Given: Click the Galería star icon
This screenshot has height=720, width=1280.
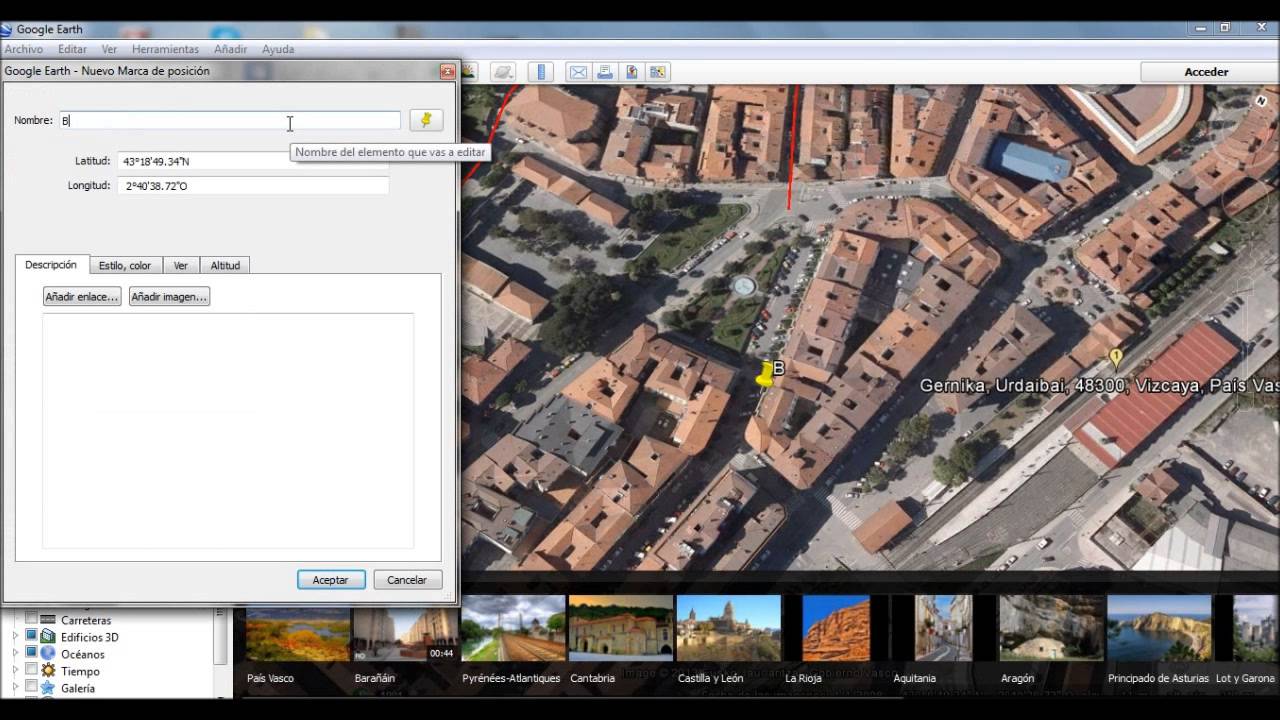Looking at the screenshot, I should point(47,688).
